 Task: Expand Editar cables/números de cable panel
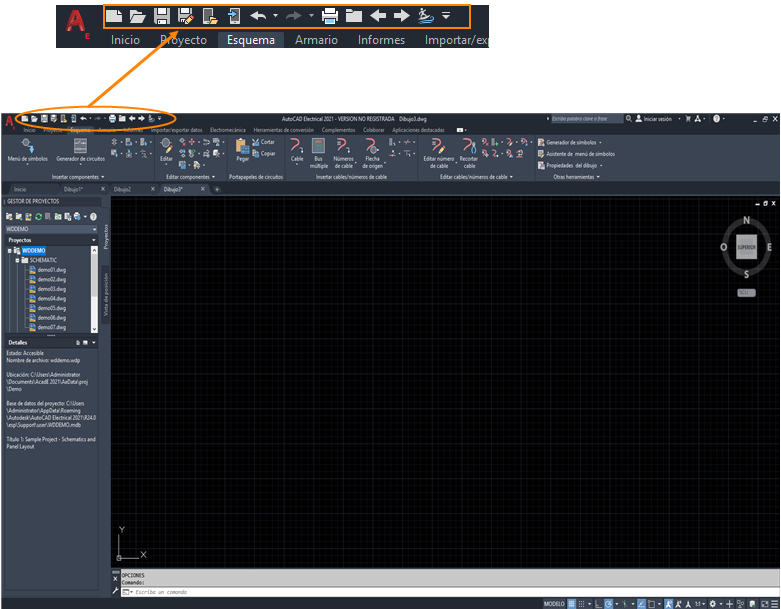(x=476, y=177)
